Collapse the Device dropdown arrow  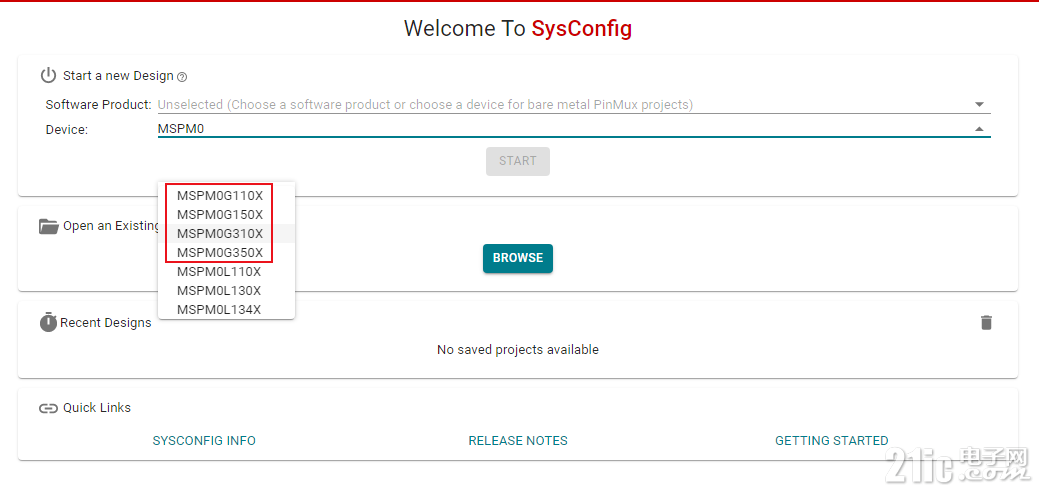(x=979, y=129)
